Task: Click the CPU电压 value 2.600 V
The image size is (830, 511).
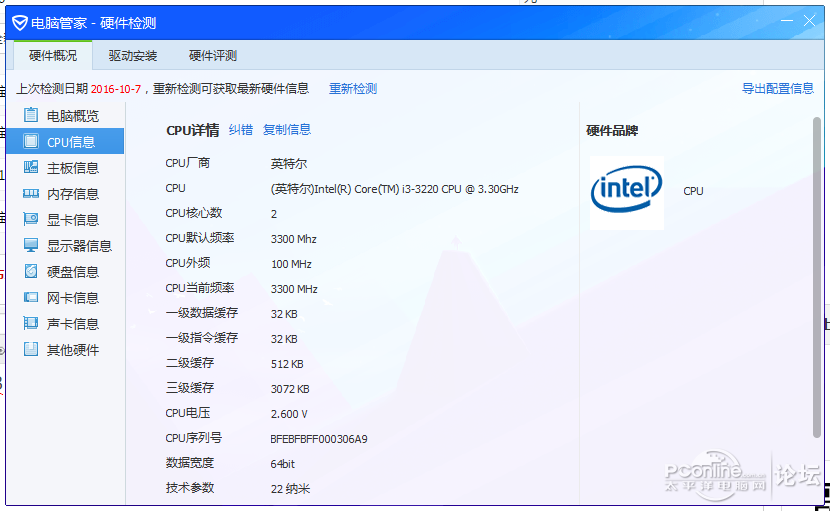Action: (x=289, y=414)
